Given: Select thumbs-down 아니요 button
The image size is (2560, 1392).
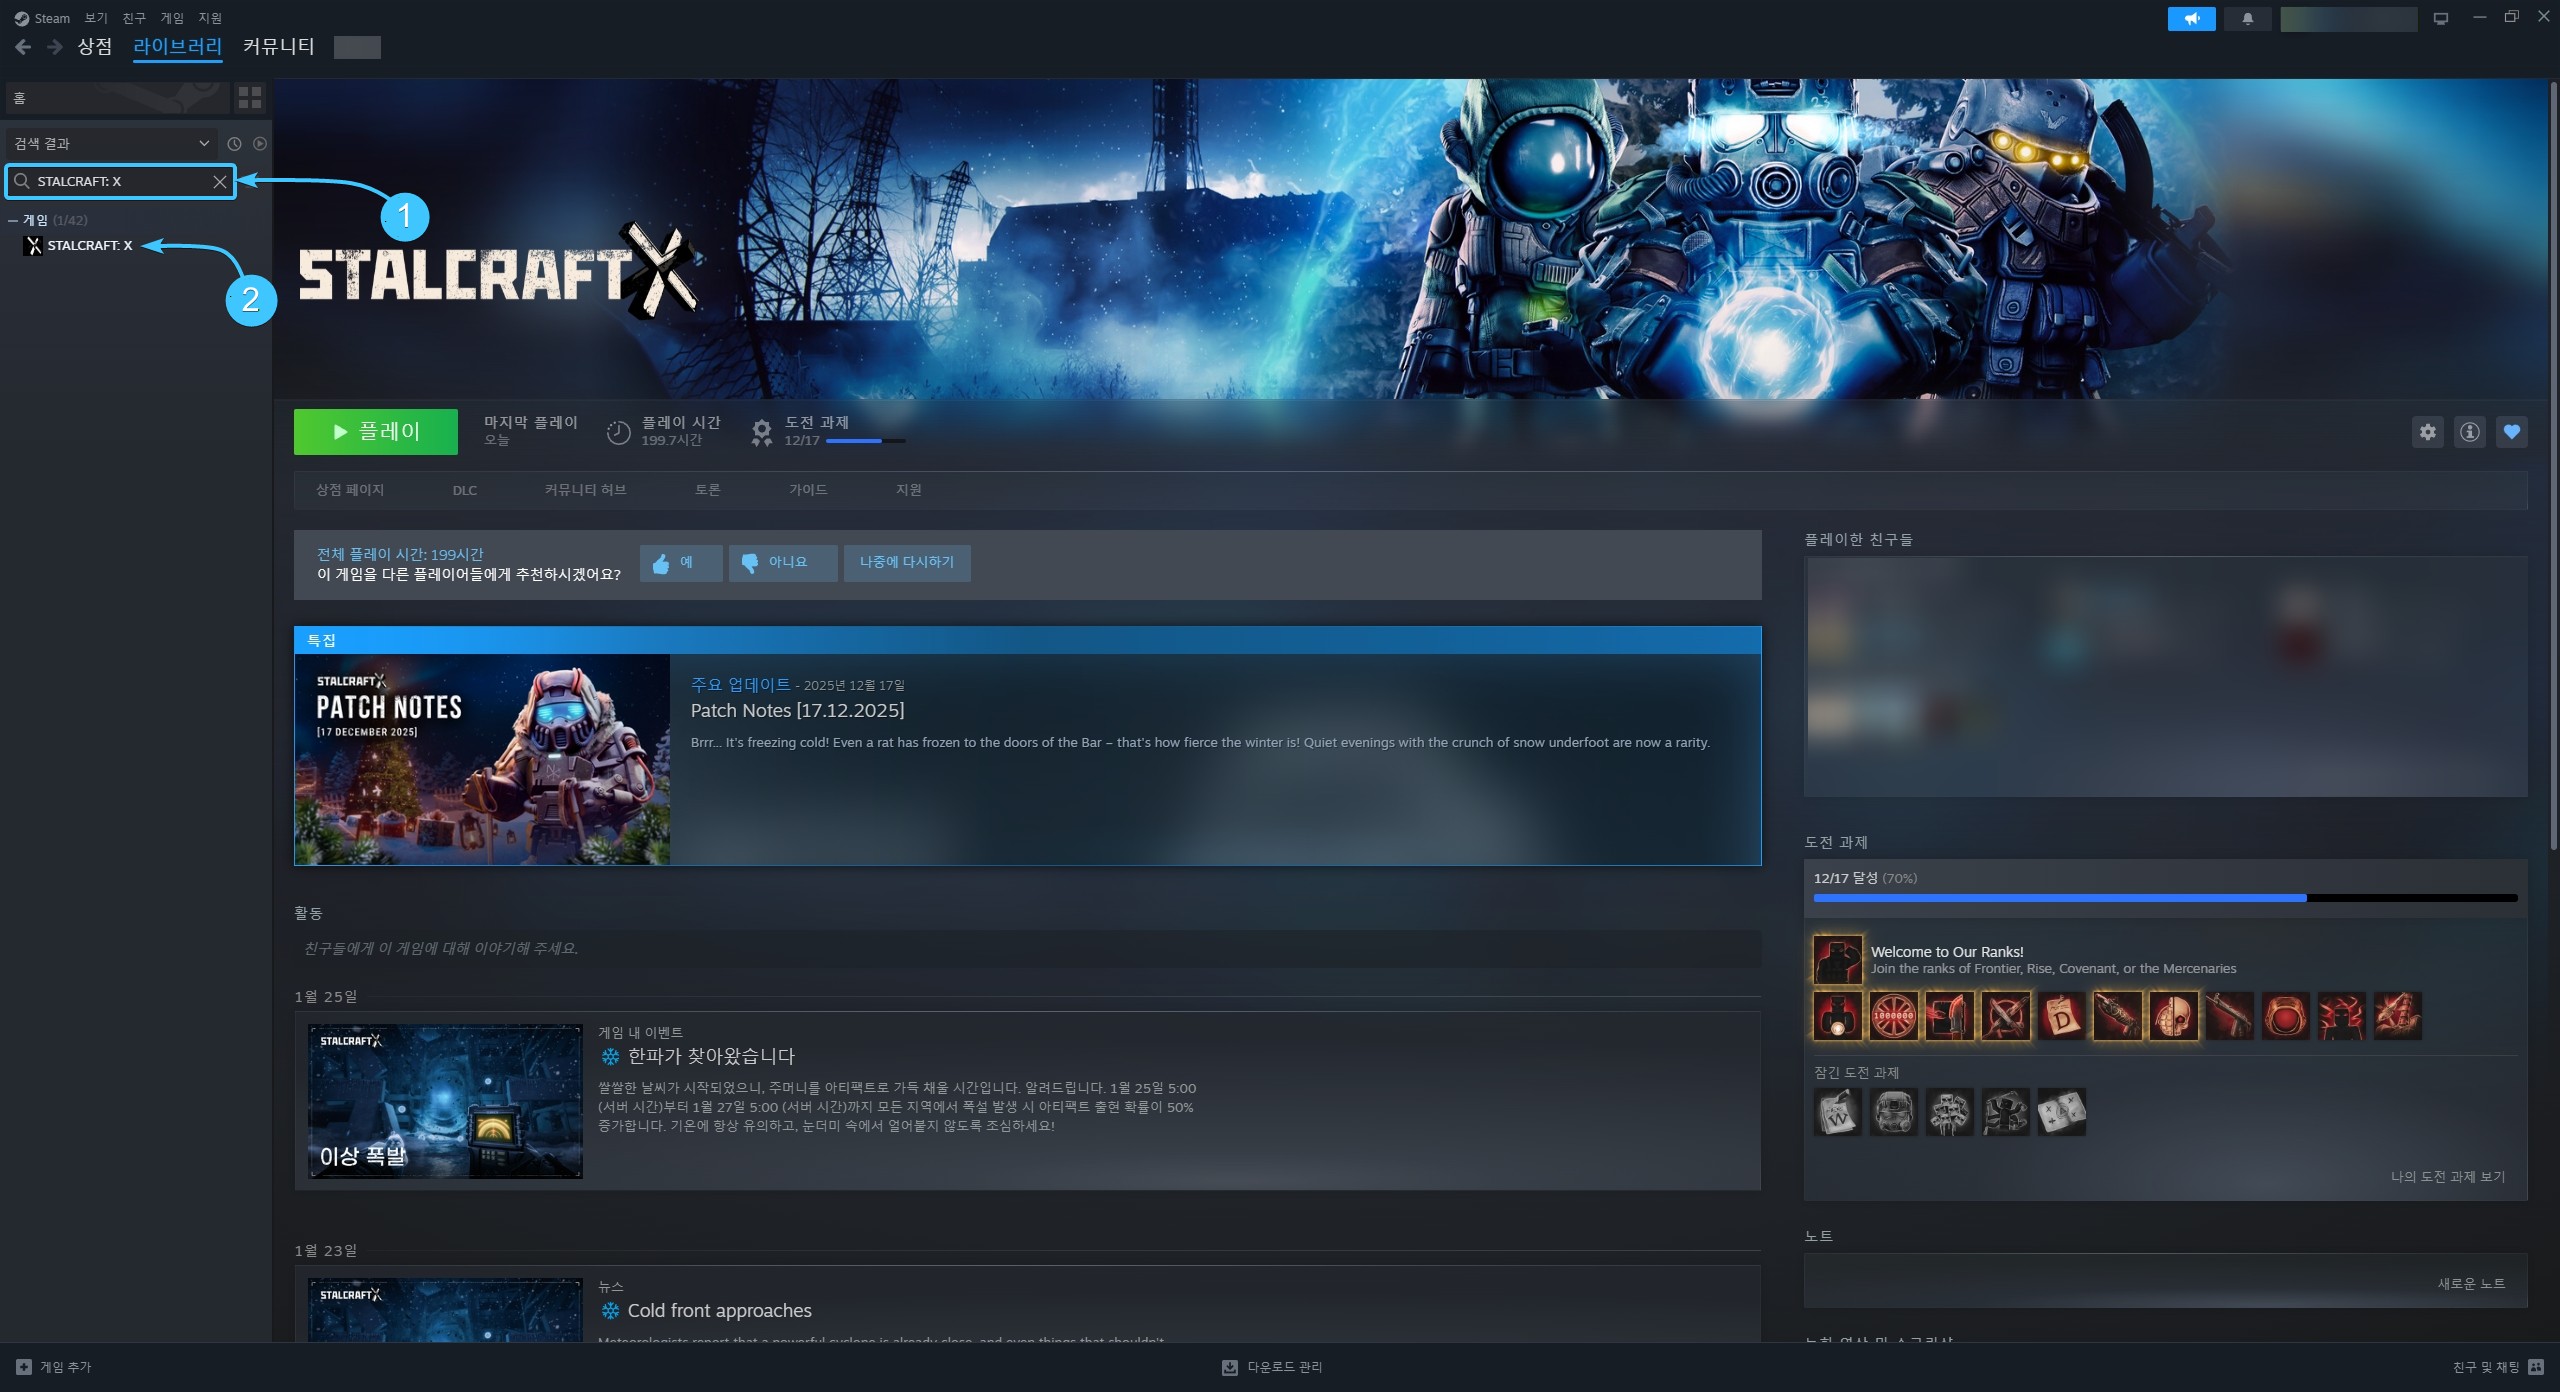Looking at the screenshot, I should pos(782,562).
